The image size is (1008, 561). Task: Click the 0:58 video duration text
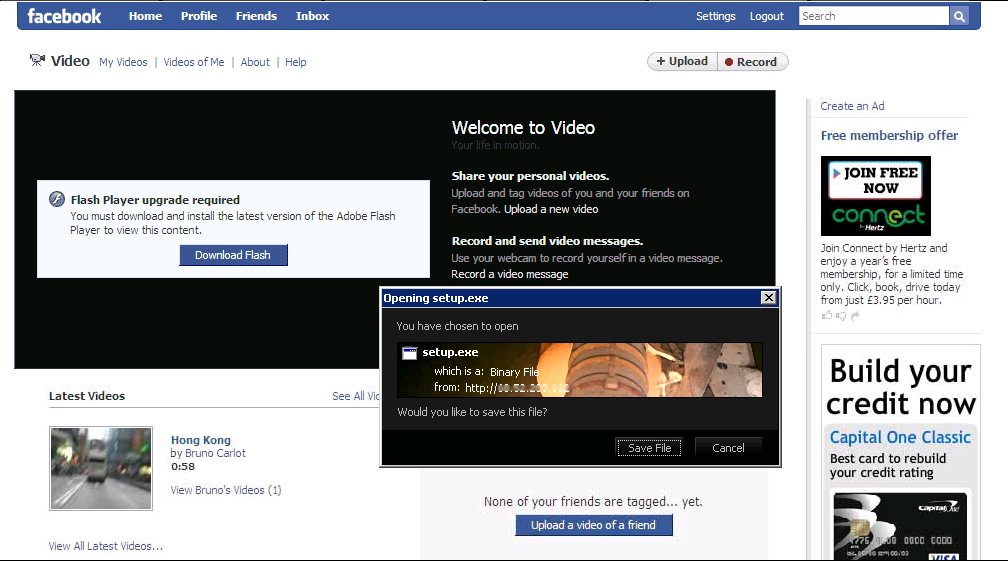click(x=183, y=467)
